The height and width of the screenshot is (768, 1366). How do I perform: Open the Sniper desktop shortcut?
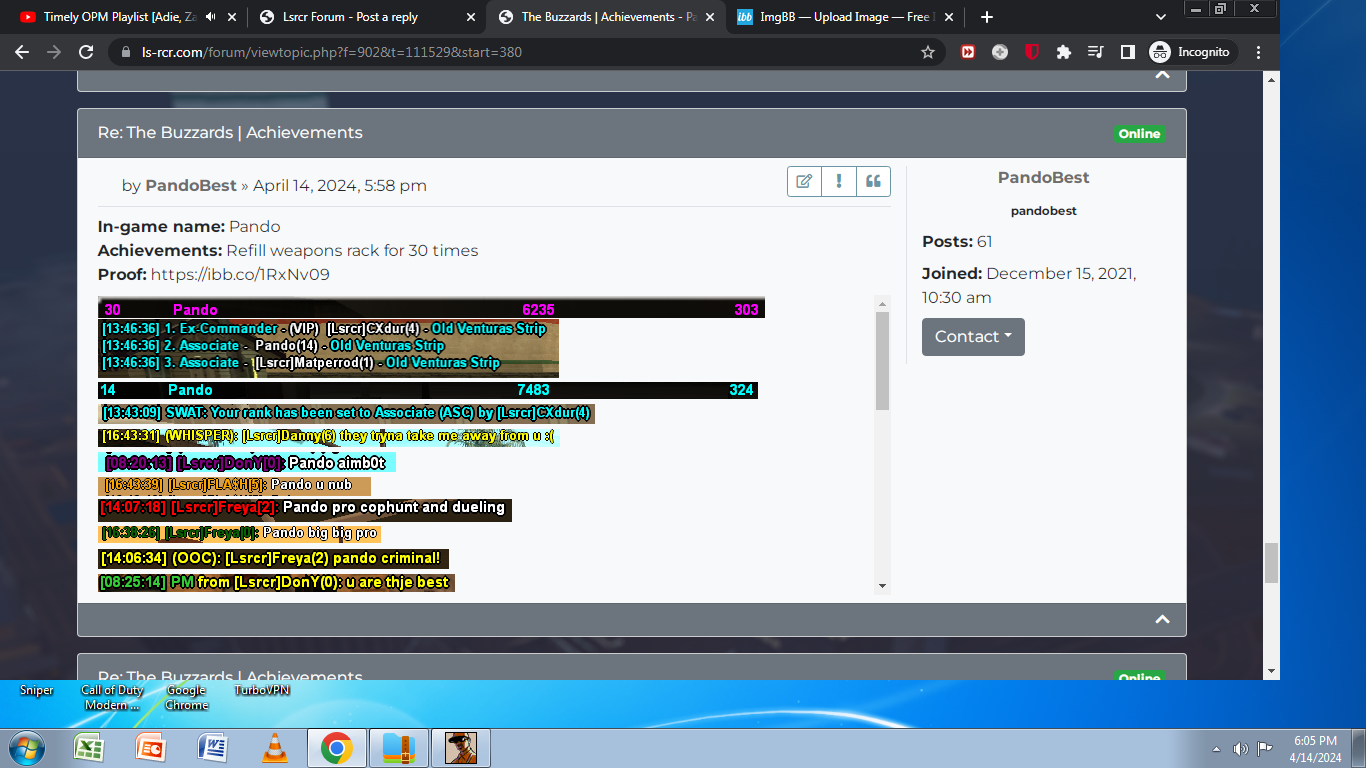tap(37, 690)
